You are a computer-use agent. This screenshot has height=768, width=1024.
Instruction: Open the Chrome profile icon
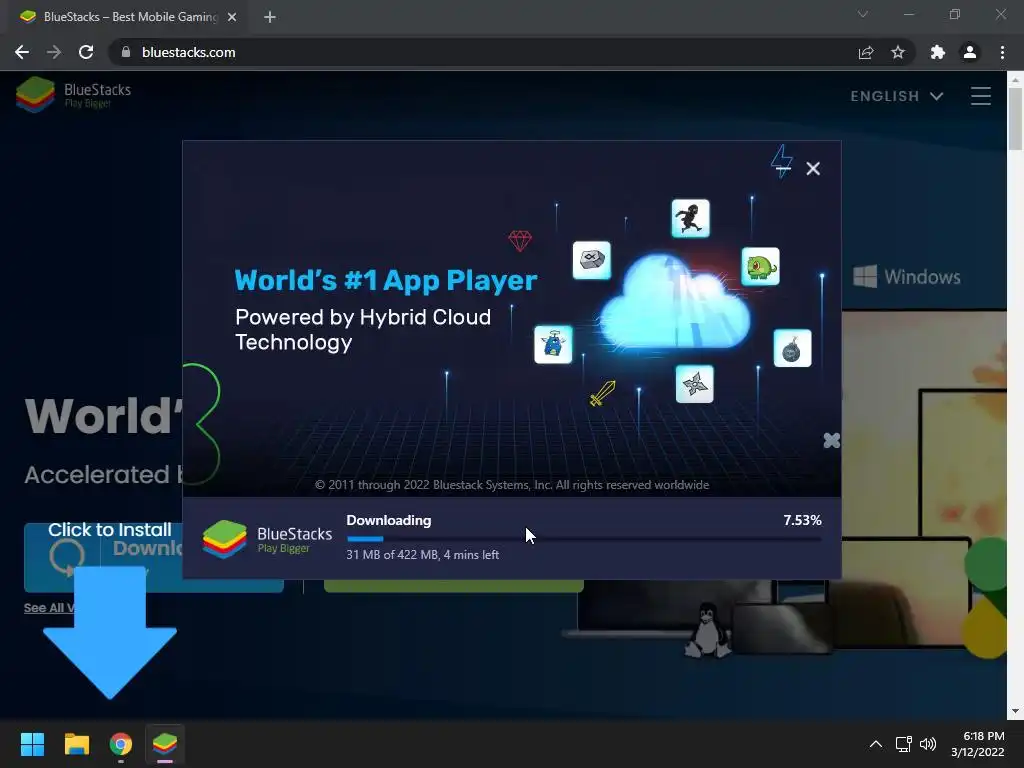[970, 52]
